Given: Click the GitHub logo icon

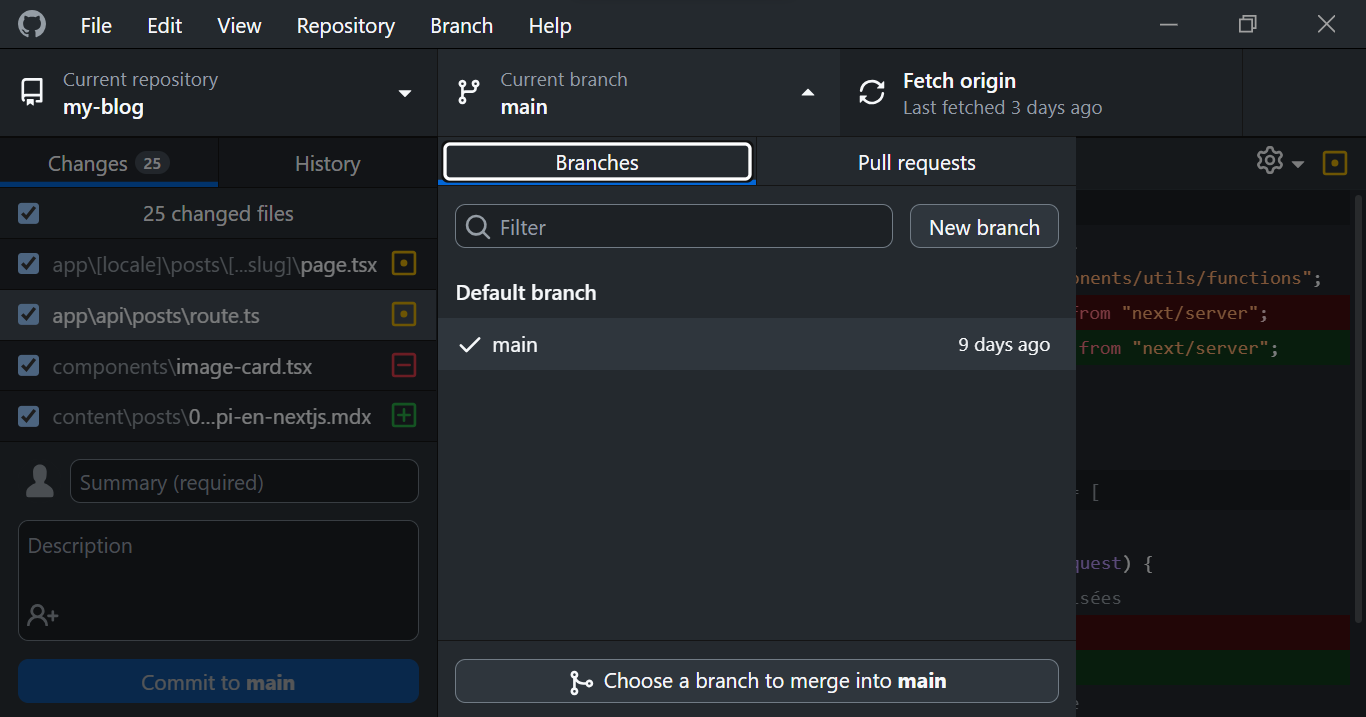Looking at the screenshot, I should [x=32, y=25].
